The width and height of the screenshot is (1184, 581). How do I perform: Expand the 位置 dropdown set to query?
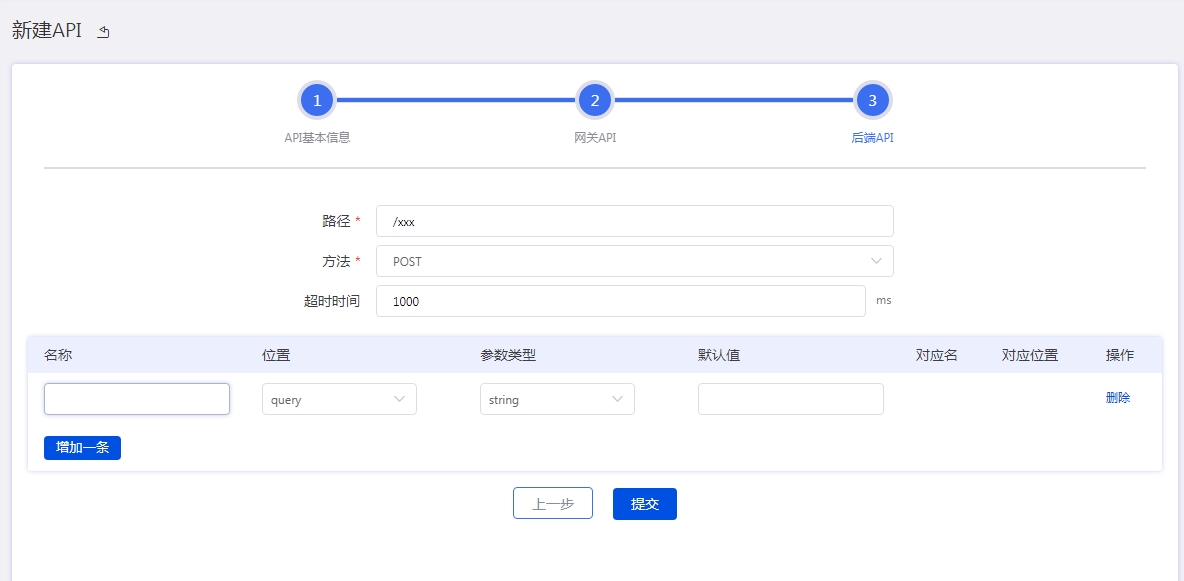(x=339, y=399)
